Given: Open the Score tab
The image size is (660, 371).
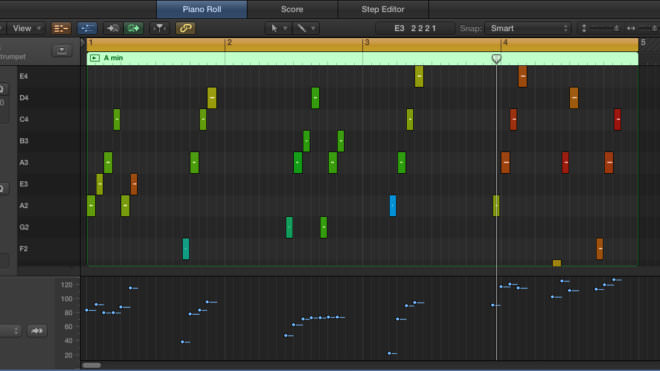Looking at the screenshot, I should pyautogui.click(x=292, y=9).
